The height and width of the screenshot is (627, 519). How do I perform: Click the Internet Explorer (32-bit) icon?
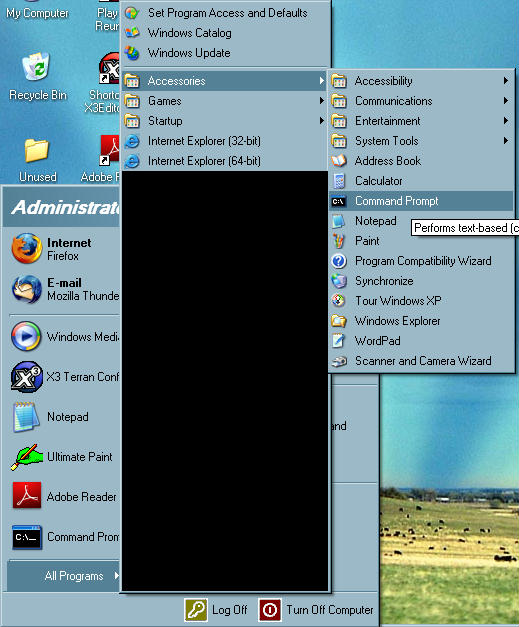tap(132, 141)
